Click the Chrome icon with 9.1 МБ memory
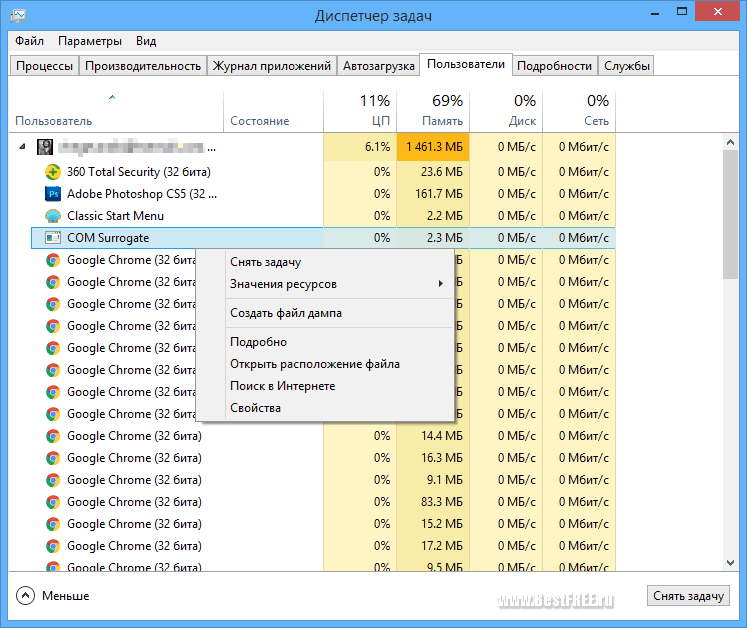The width and height of the screenshot is (747, 628). pyautogui.click(x=52, y=480)
